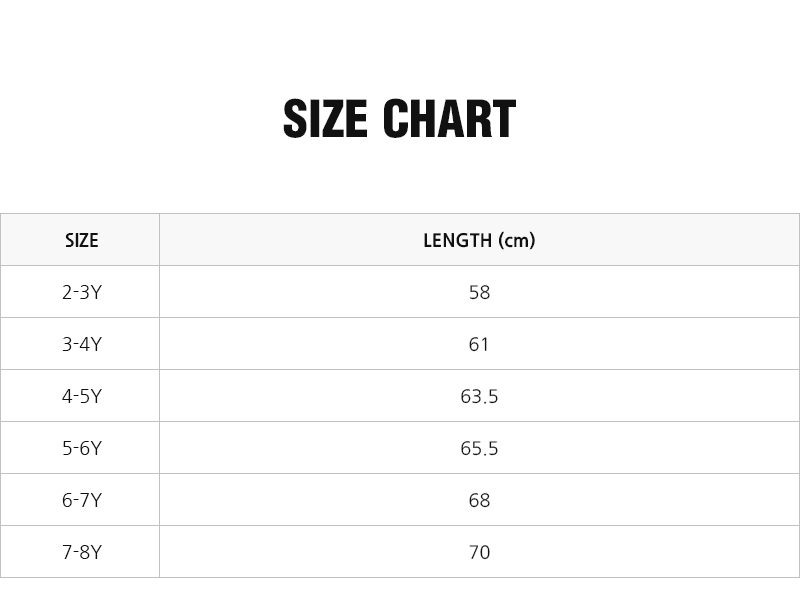The width and height of the screenshot is (800, 616).
Task: Select the 7-8Y size cell
Action: tap(81, 553)
